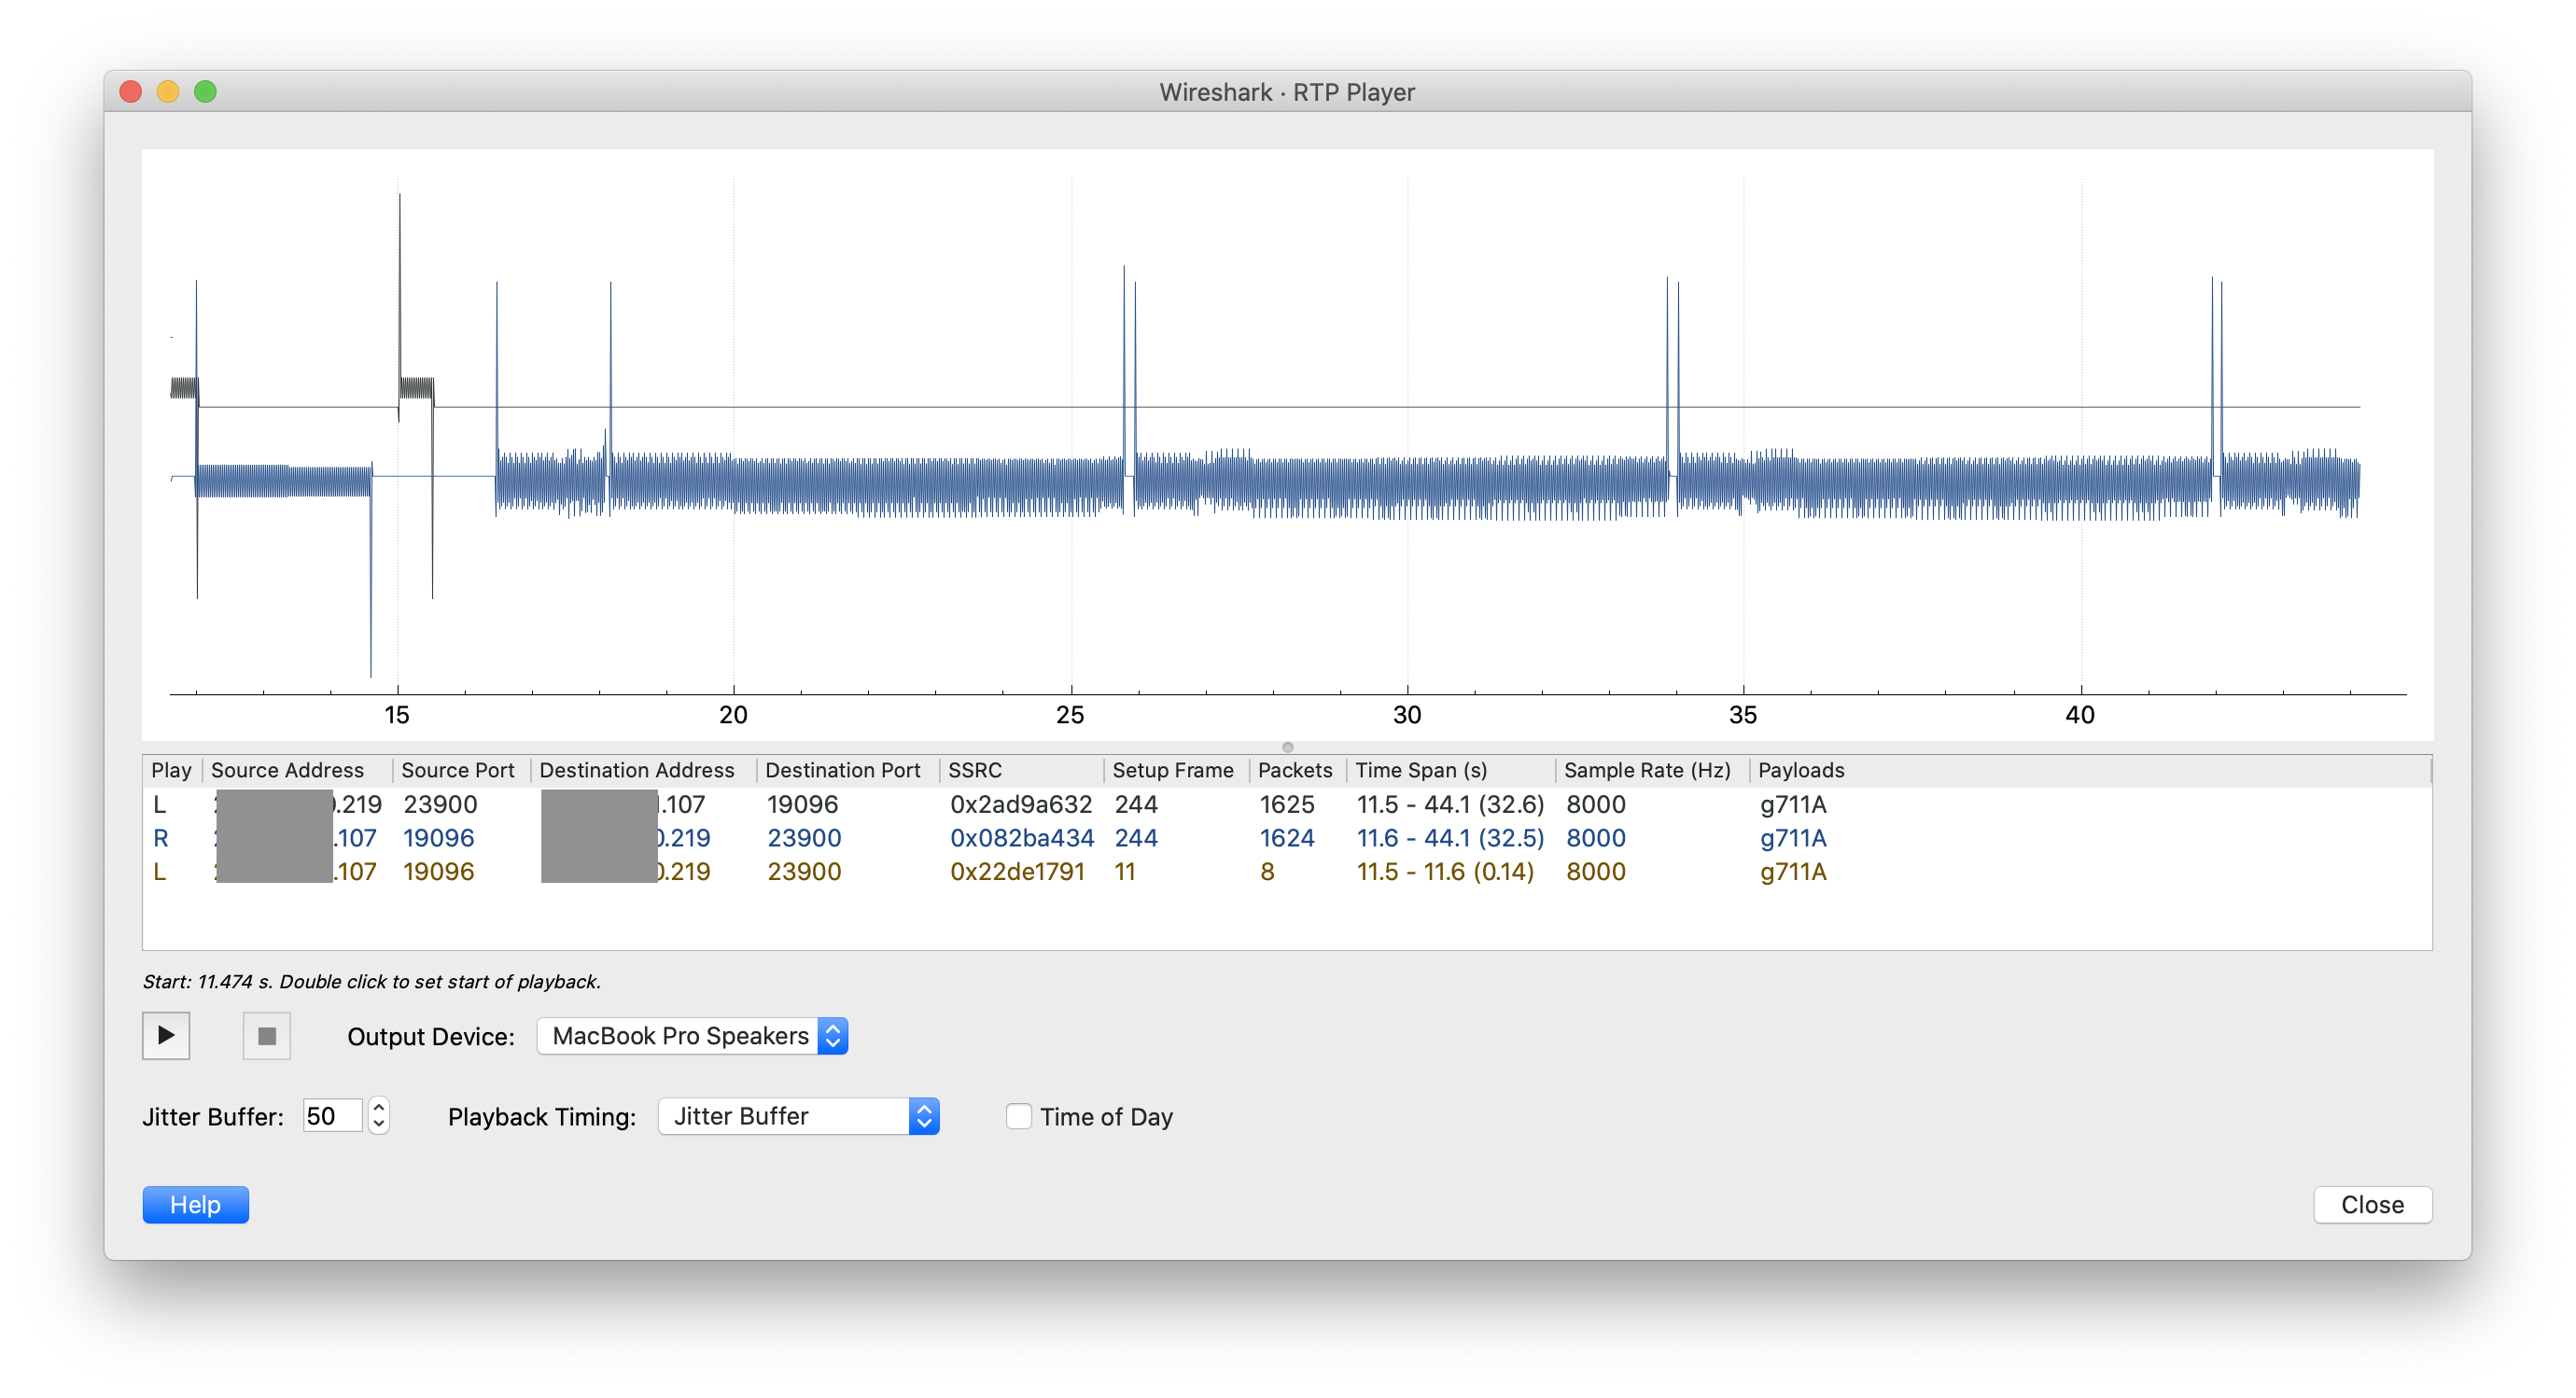Click the Help button
Image resolution: width=2576 pixels, height=1398 pixels.
click(195, 1204)
